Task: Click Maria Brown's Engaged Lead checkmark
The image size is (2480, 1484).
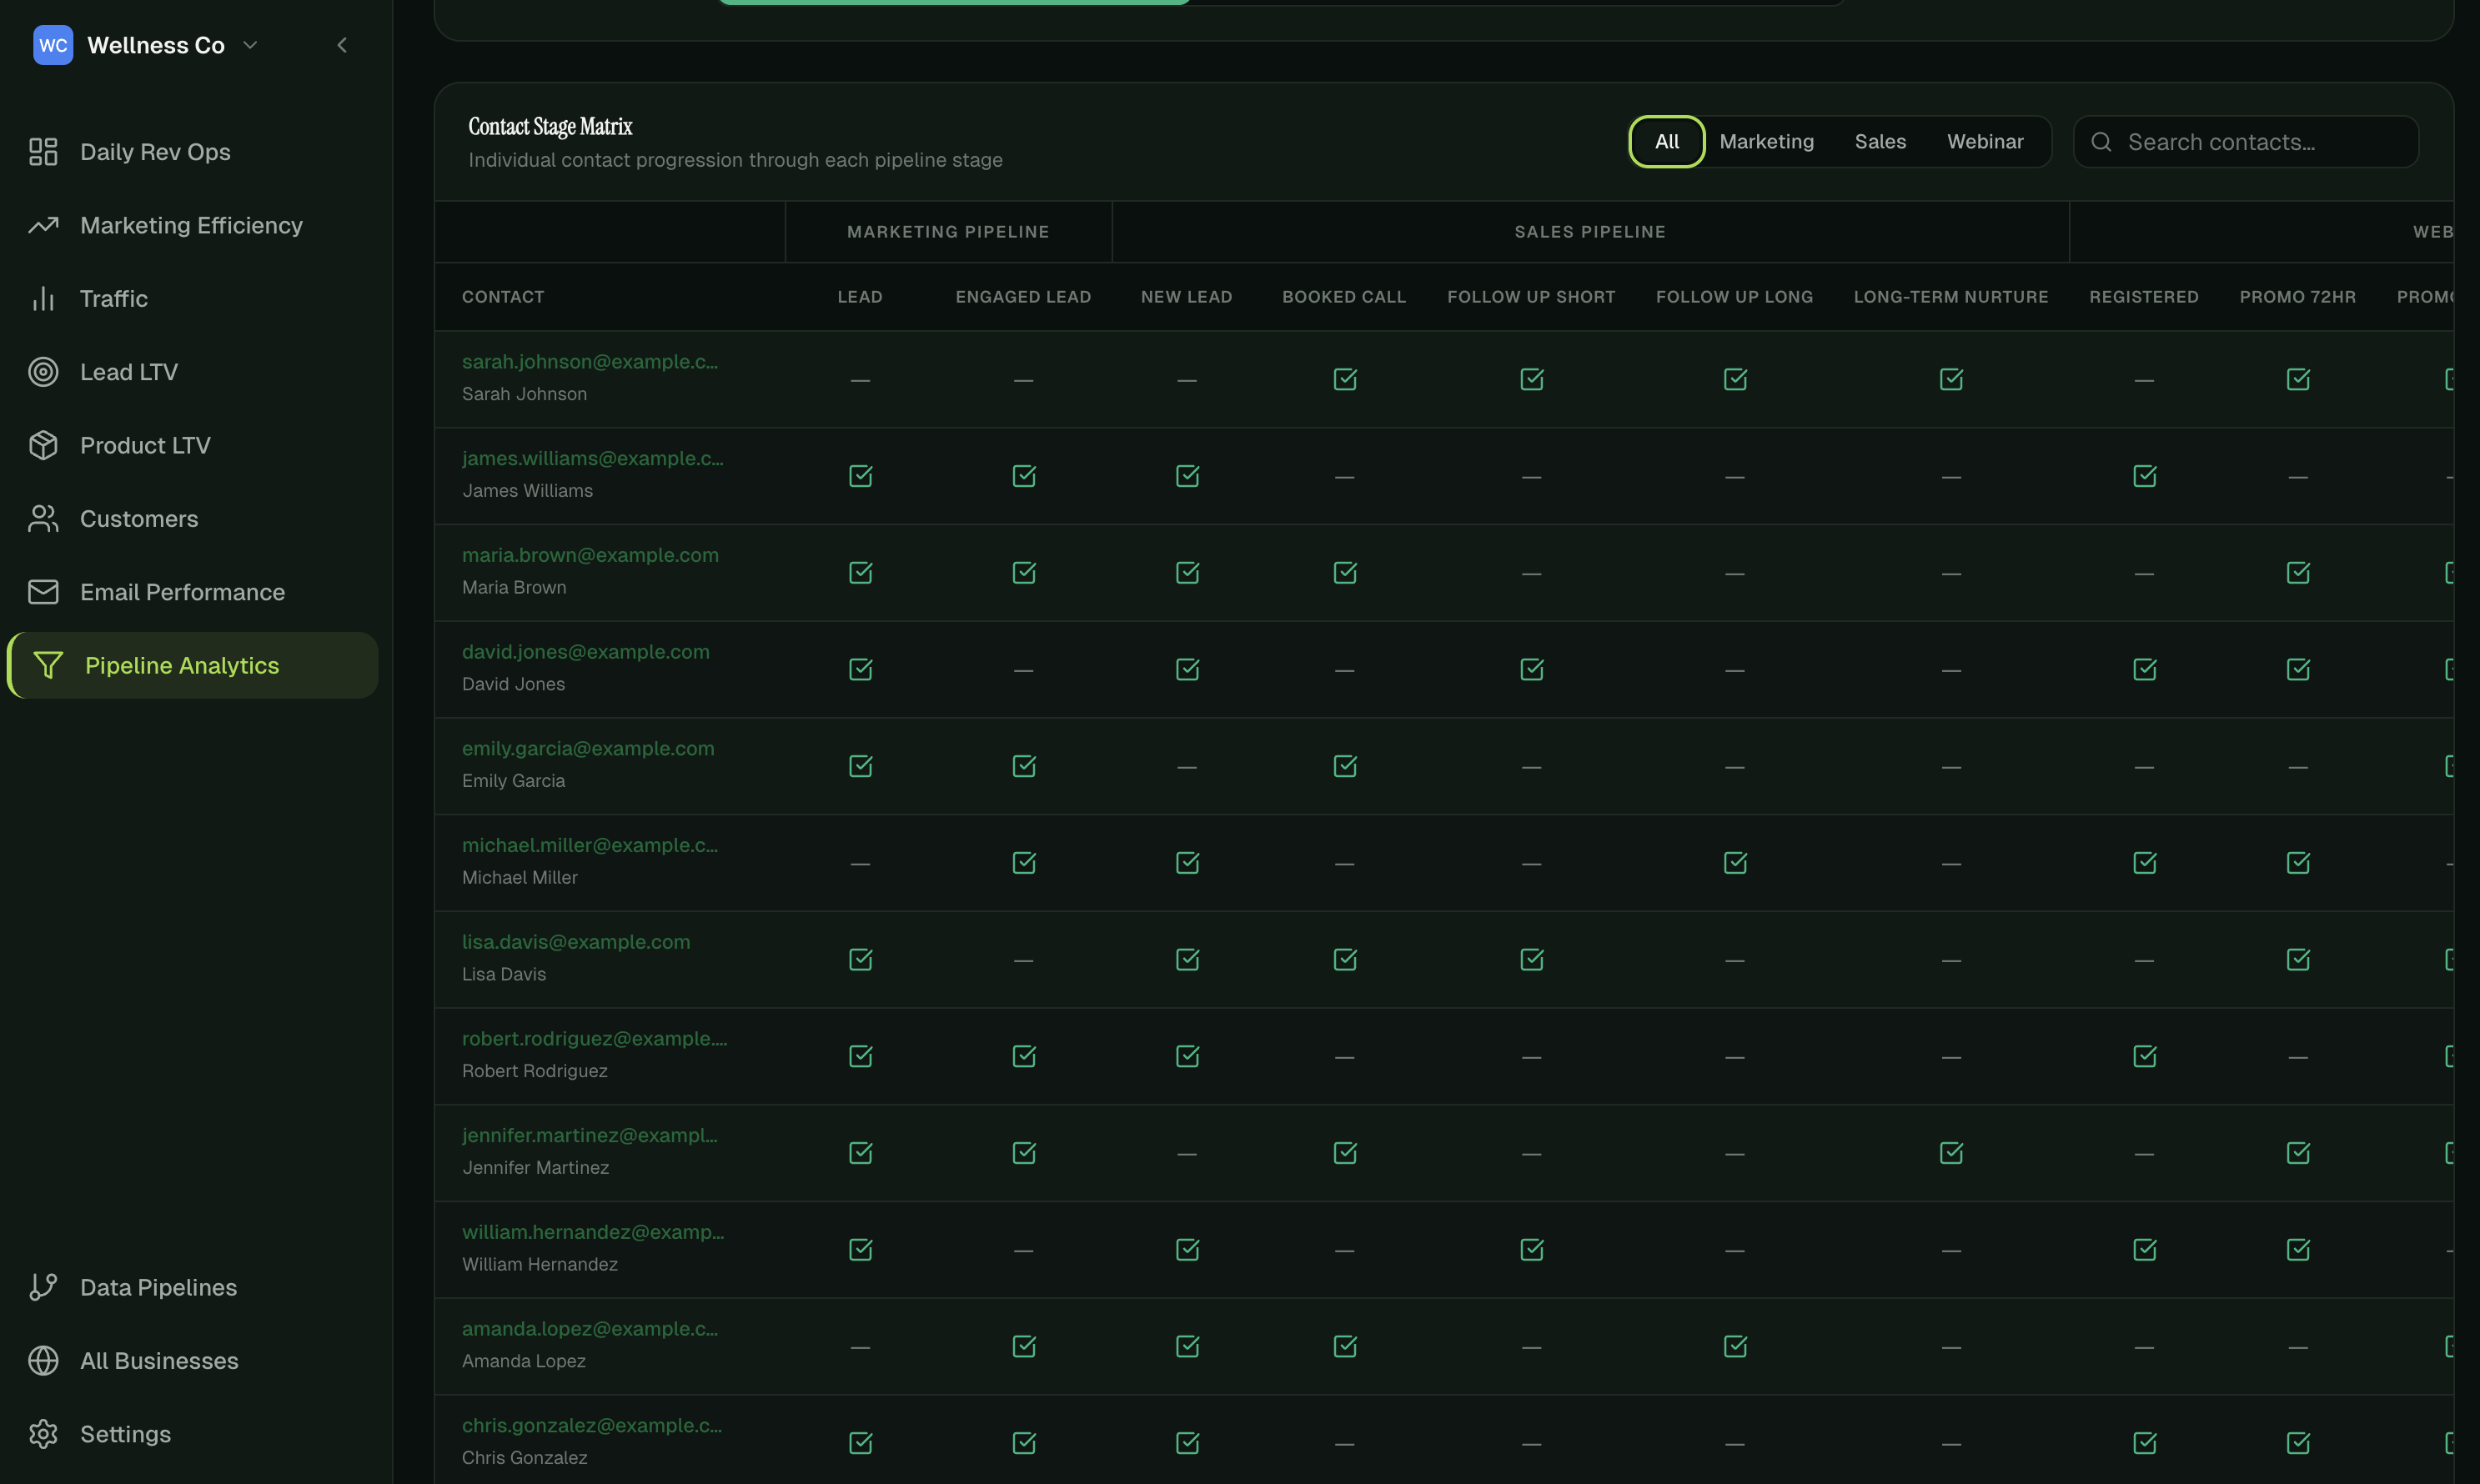Action: (1024, 573)
